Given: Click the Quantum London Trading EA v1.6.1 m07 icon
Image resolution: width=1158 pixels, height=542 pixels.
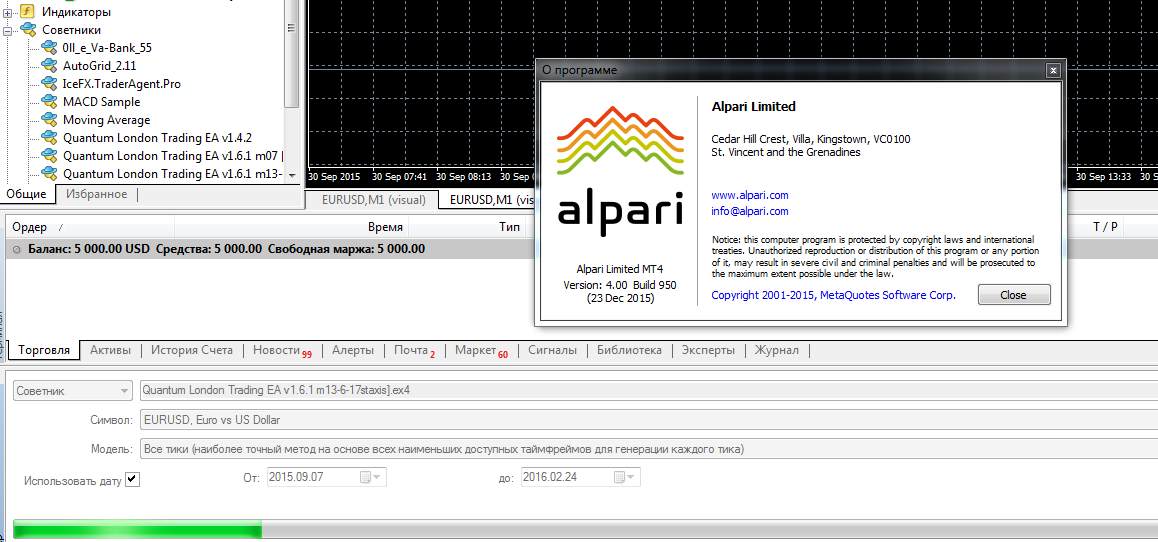Looking at the screenshot, I should [49, 156].
